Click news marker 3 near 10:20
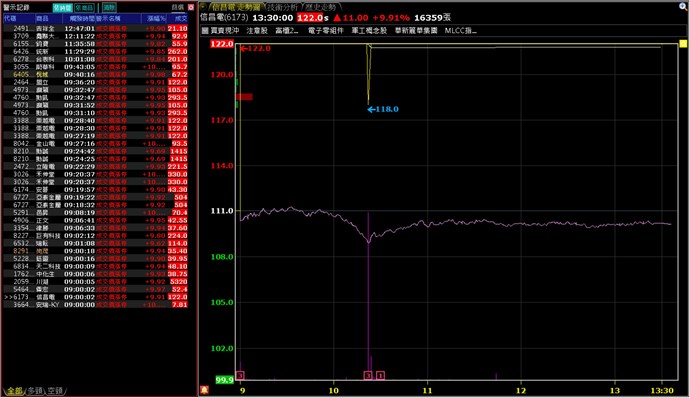The width and height of the screenshot is (690, 398). pyautogui.click(x=368, y=375)
